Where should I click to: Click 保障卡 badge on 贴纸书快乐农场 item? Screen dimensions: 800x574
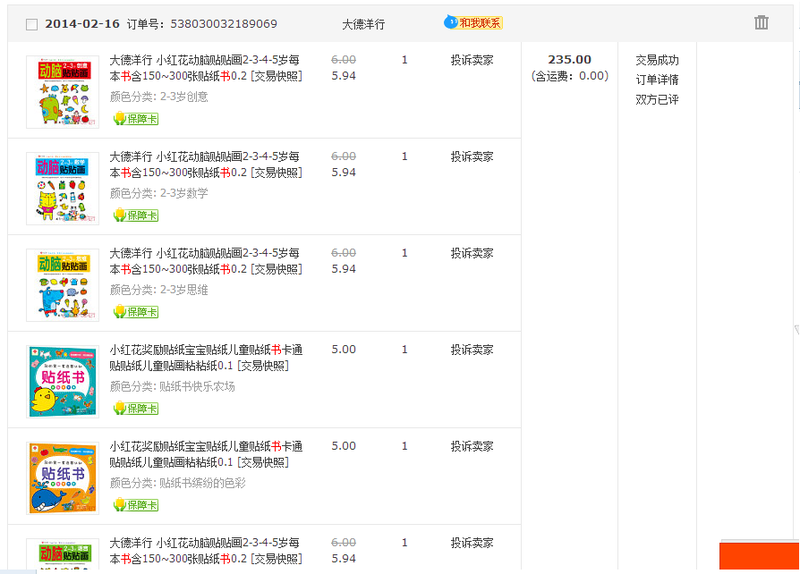point(136,408)
